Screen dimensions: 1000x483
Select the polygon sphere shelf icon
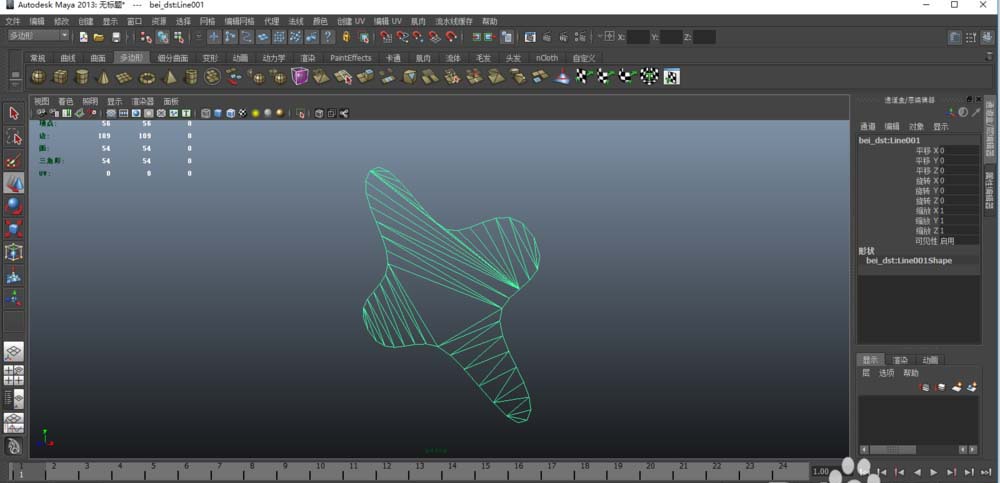(x=38, y=77)
